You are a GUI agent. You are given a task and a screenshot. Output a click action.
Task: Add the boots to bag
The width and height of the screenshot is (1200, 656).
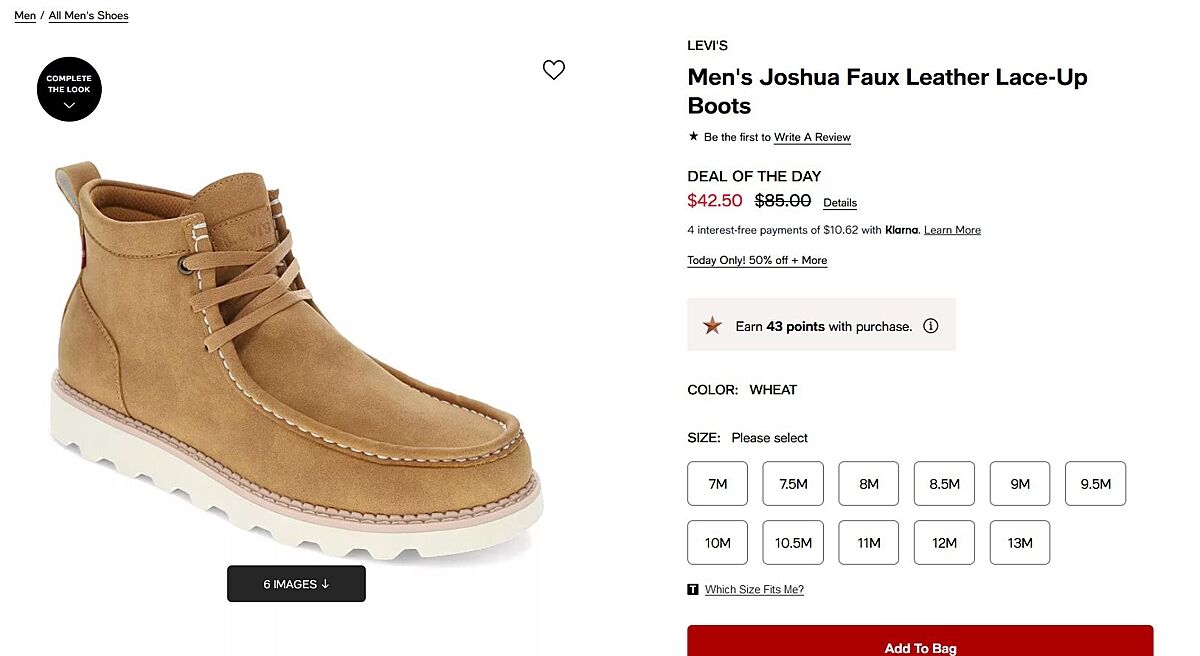pyautogui.click(x=920, y=645)
